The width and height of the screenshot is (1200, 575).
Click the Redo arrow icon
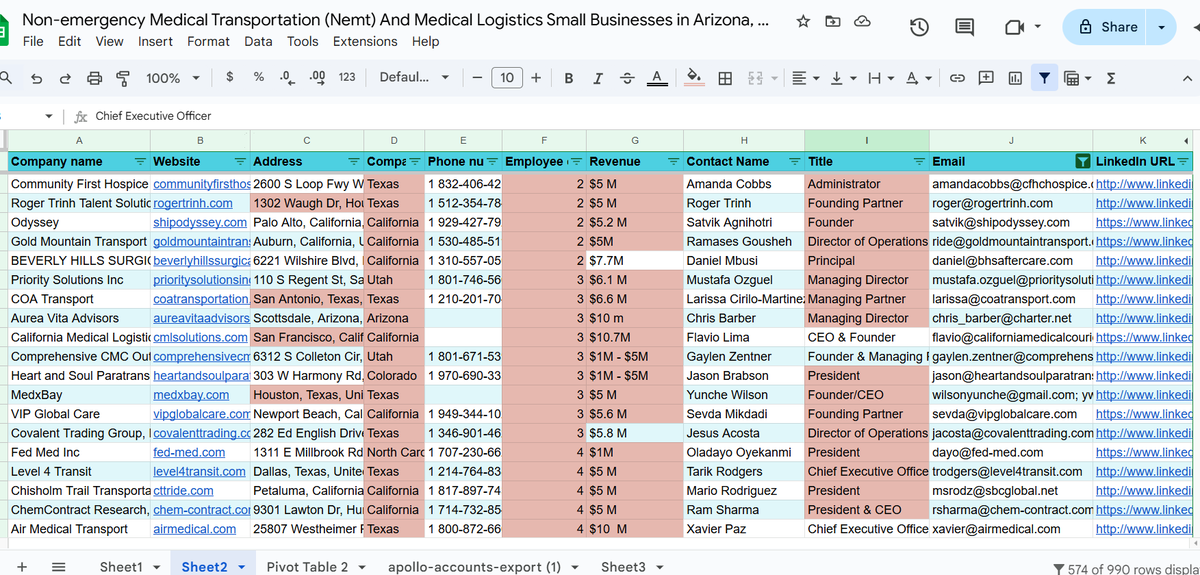65,78
